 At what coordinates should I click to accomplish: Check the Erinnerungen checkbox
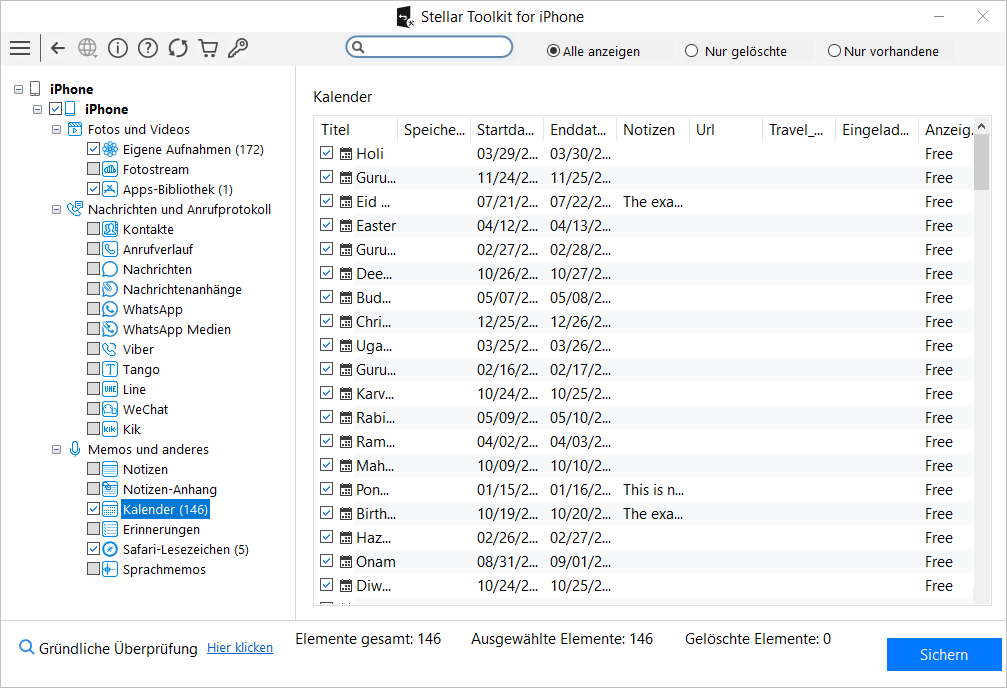point(93,529)
